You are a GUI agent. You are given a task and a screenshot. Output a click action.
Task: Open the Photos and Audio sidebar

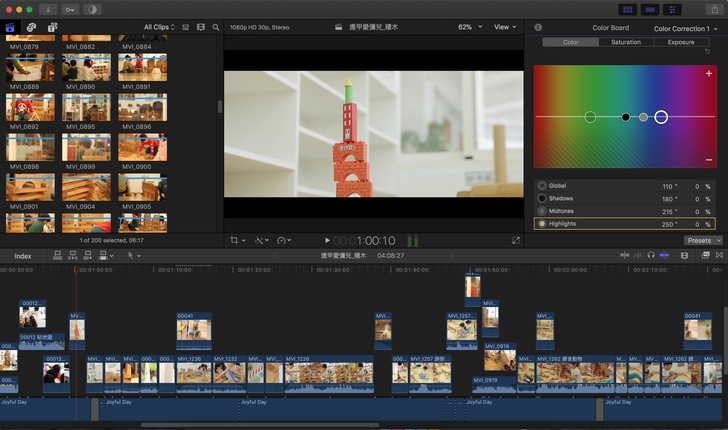(x=31, y=27)
